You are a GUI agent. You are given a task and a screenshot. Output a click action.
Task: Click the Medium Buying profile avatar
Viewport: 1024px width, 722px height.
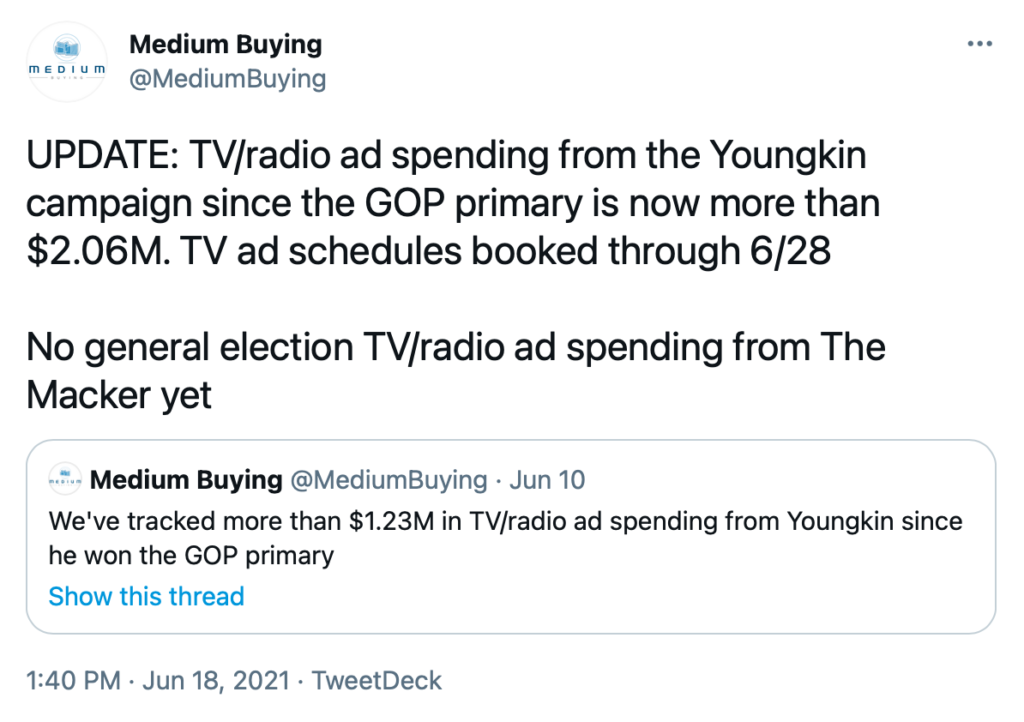[x=67, y=61]
